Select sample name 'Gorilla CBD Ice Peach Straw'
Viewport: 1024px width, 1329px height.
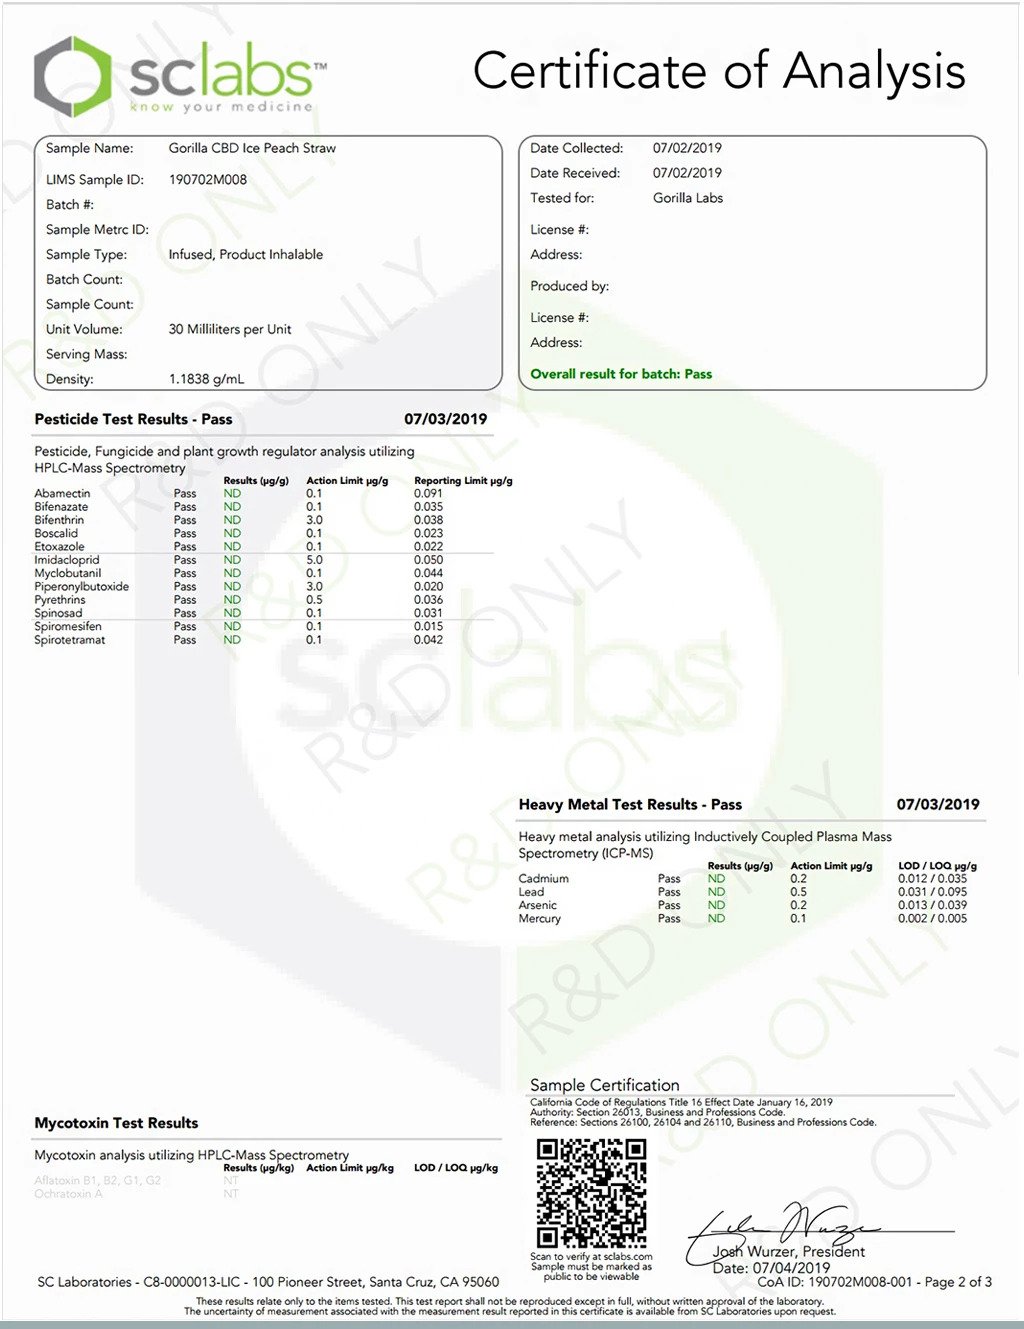pyautogui.click(x=252, y=148)
